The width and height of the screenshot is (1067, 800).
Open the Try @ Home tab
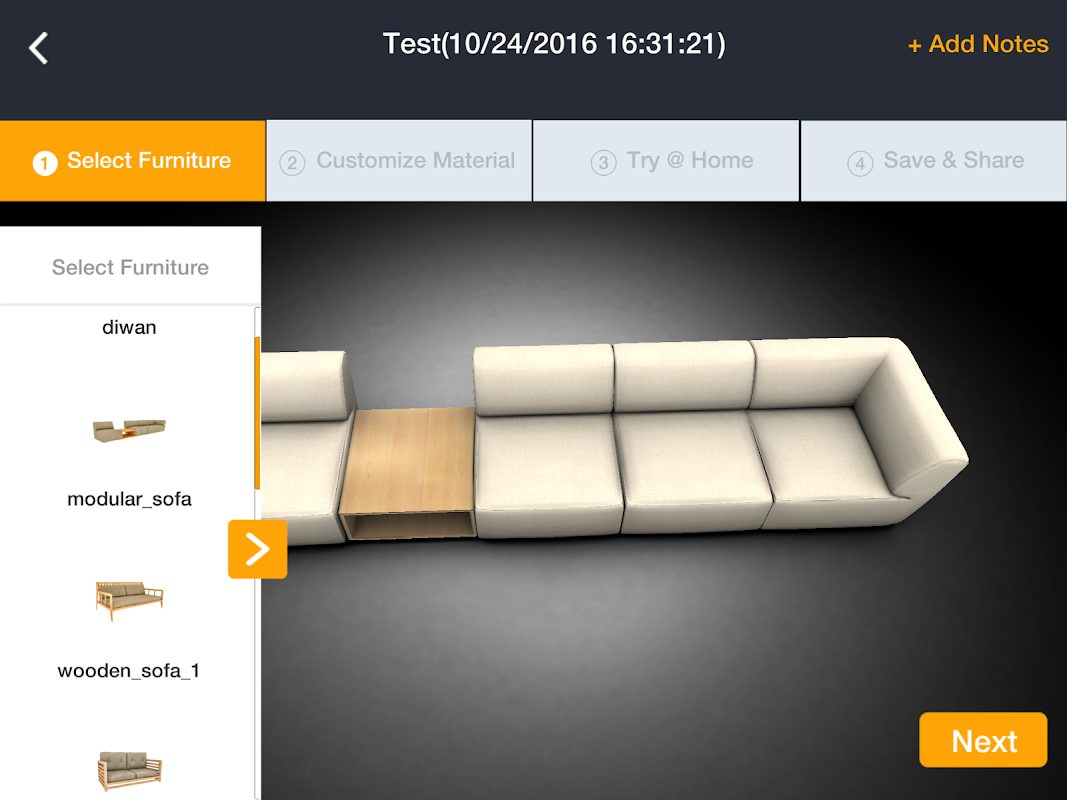pyautogui.click(x=666, y=161)
